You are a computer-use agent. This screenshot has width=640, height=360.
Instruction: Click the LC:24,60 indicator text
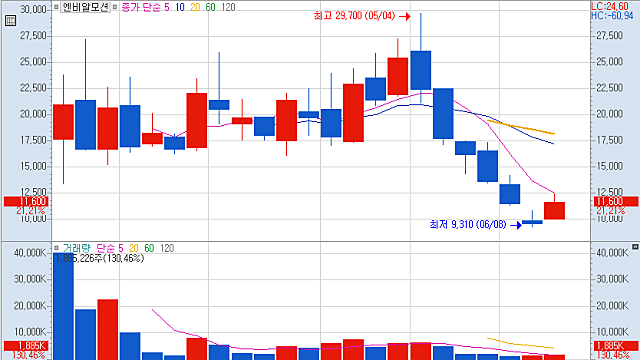(610, 6)
